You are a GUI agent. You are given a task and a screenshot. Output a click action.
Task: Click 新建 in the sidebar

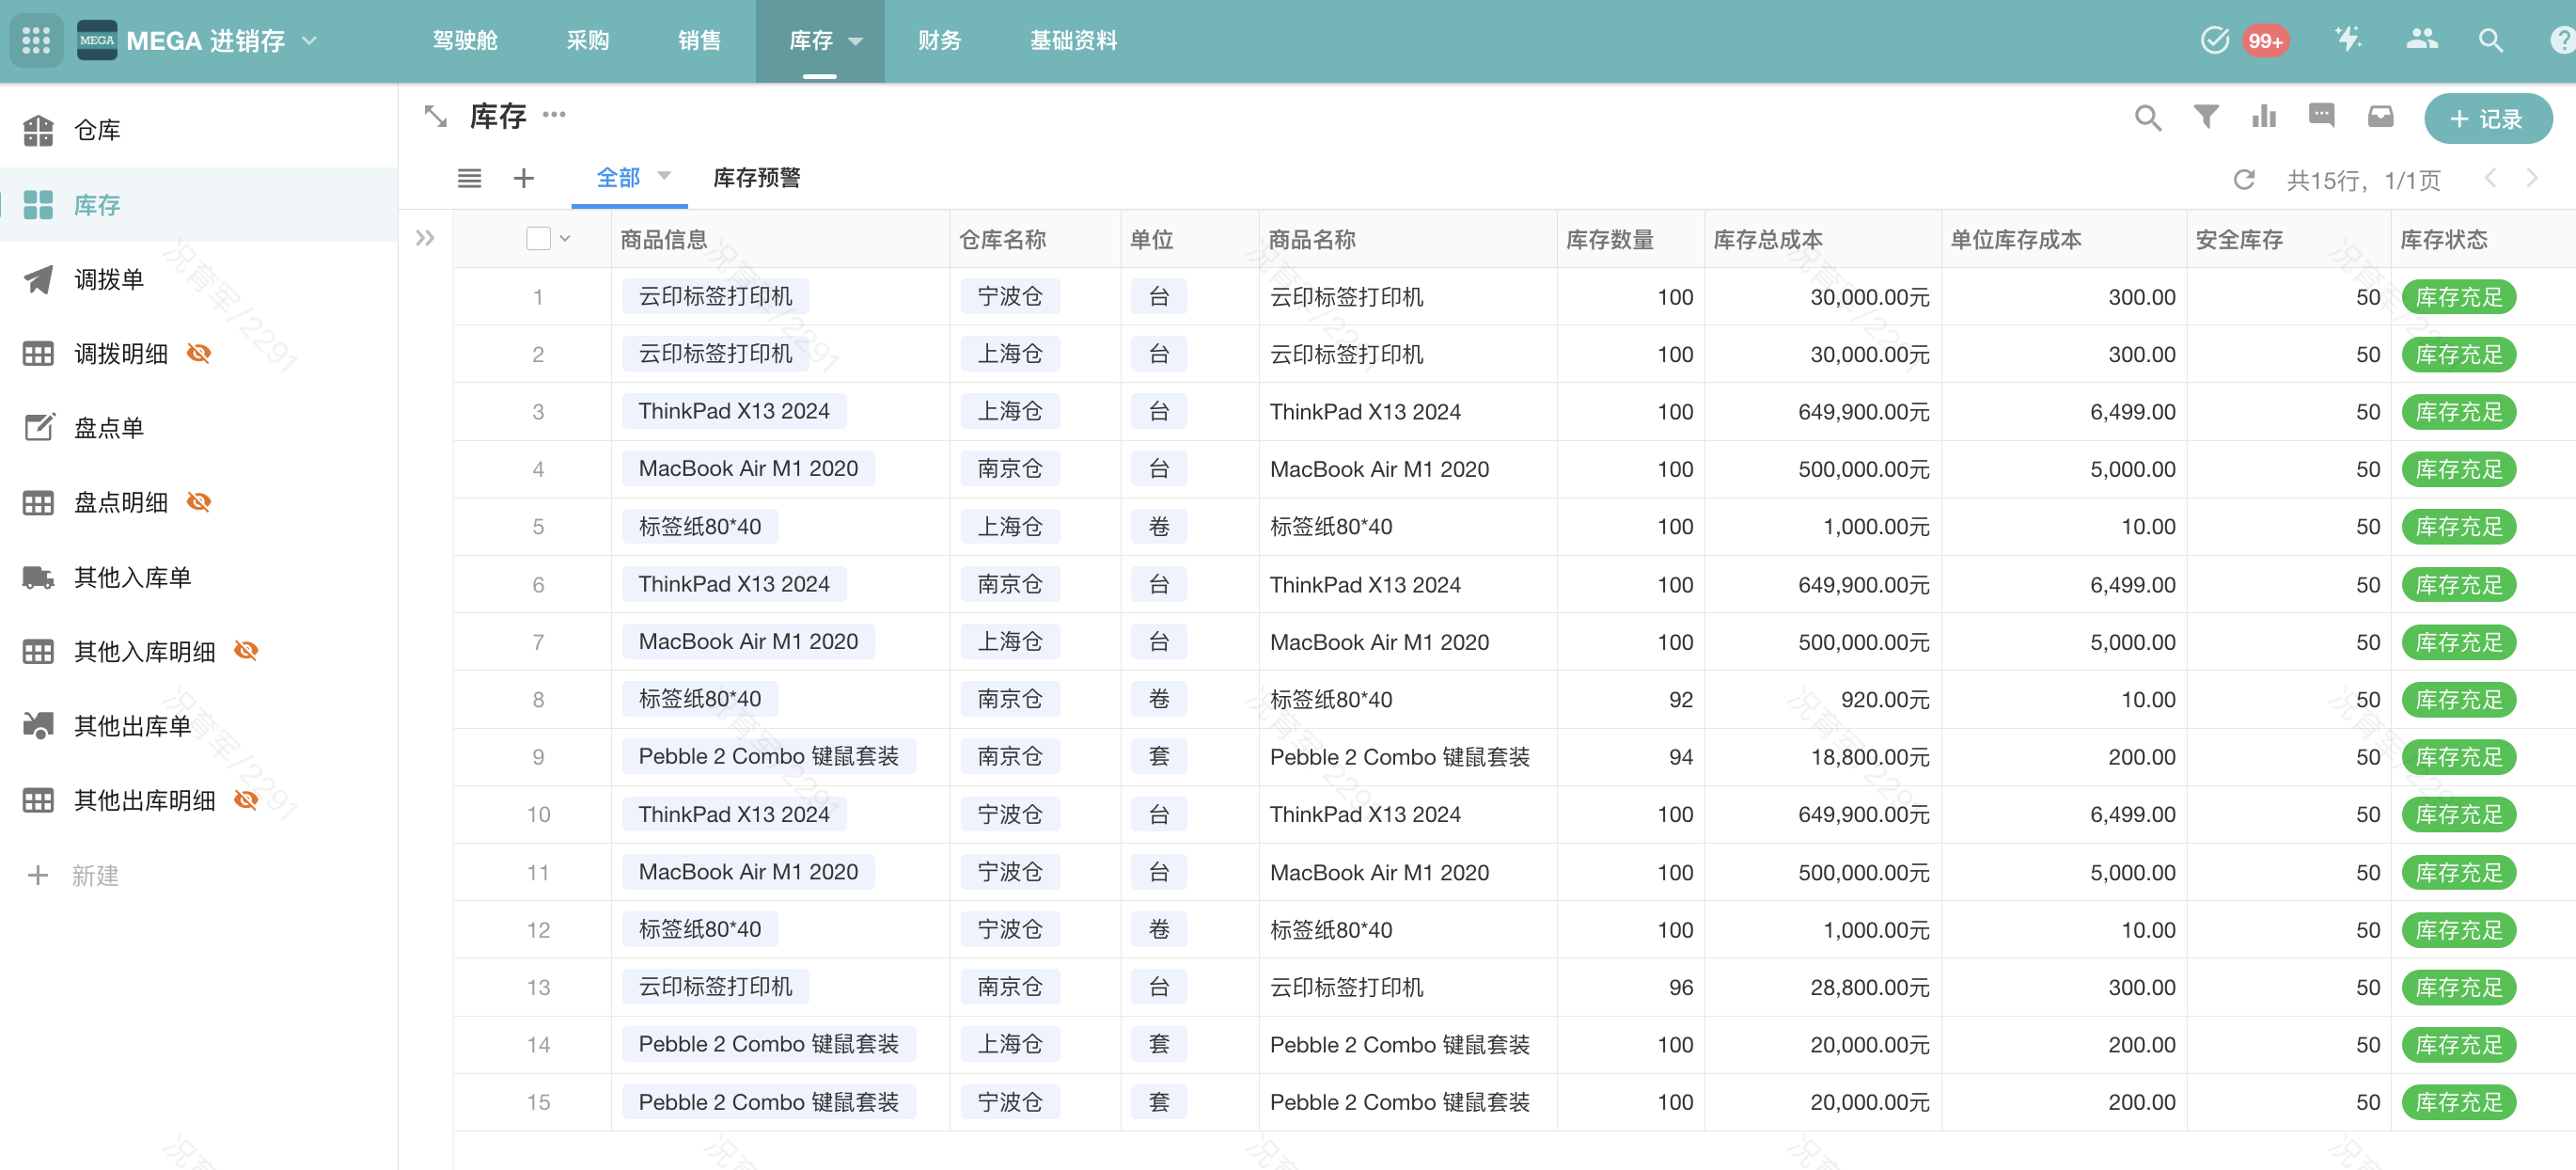(x=95, y=876)
